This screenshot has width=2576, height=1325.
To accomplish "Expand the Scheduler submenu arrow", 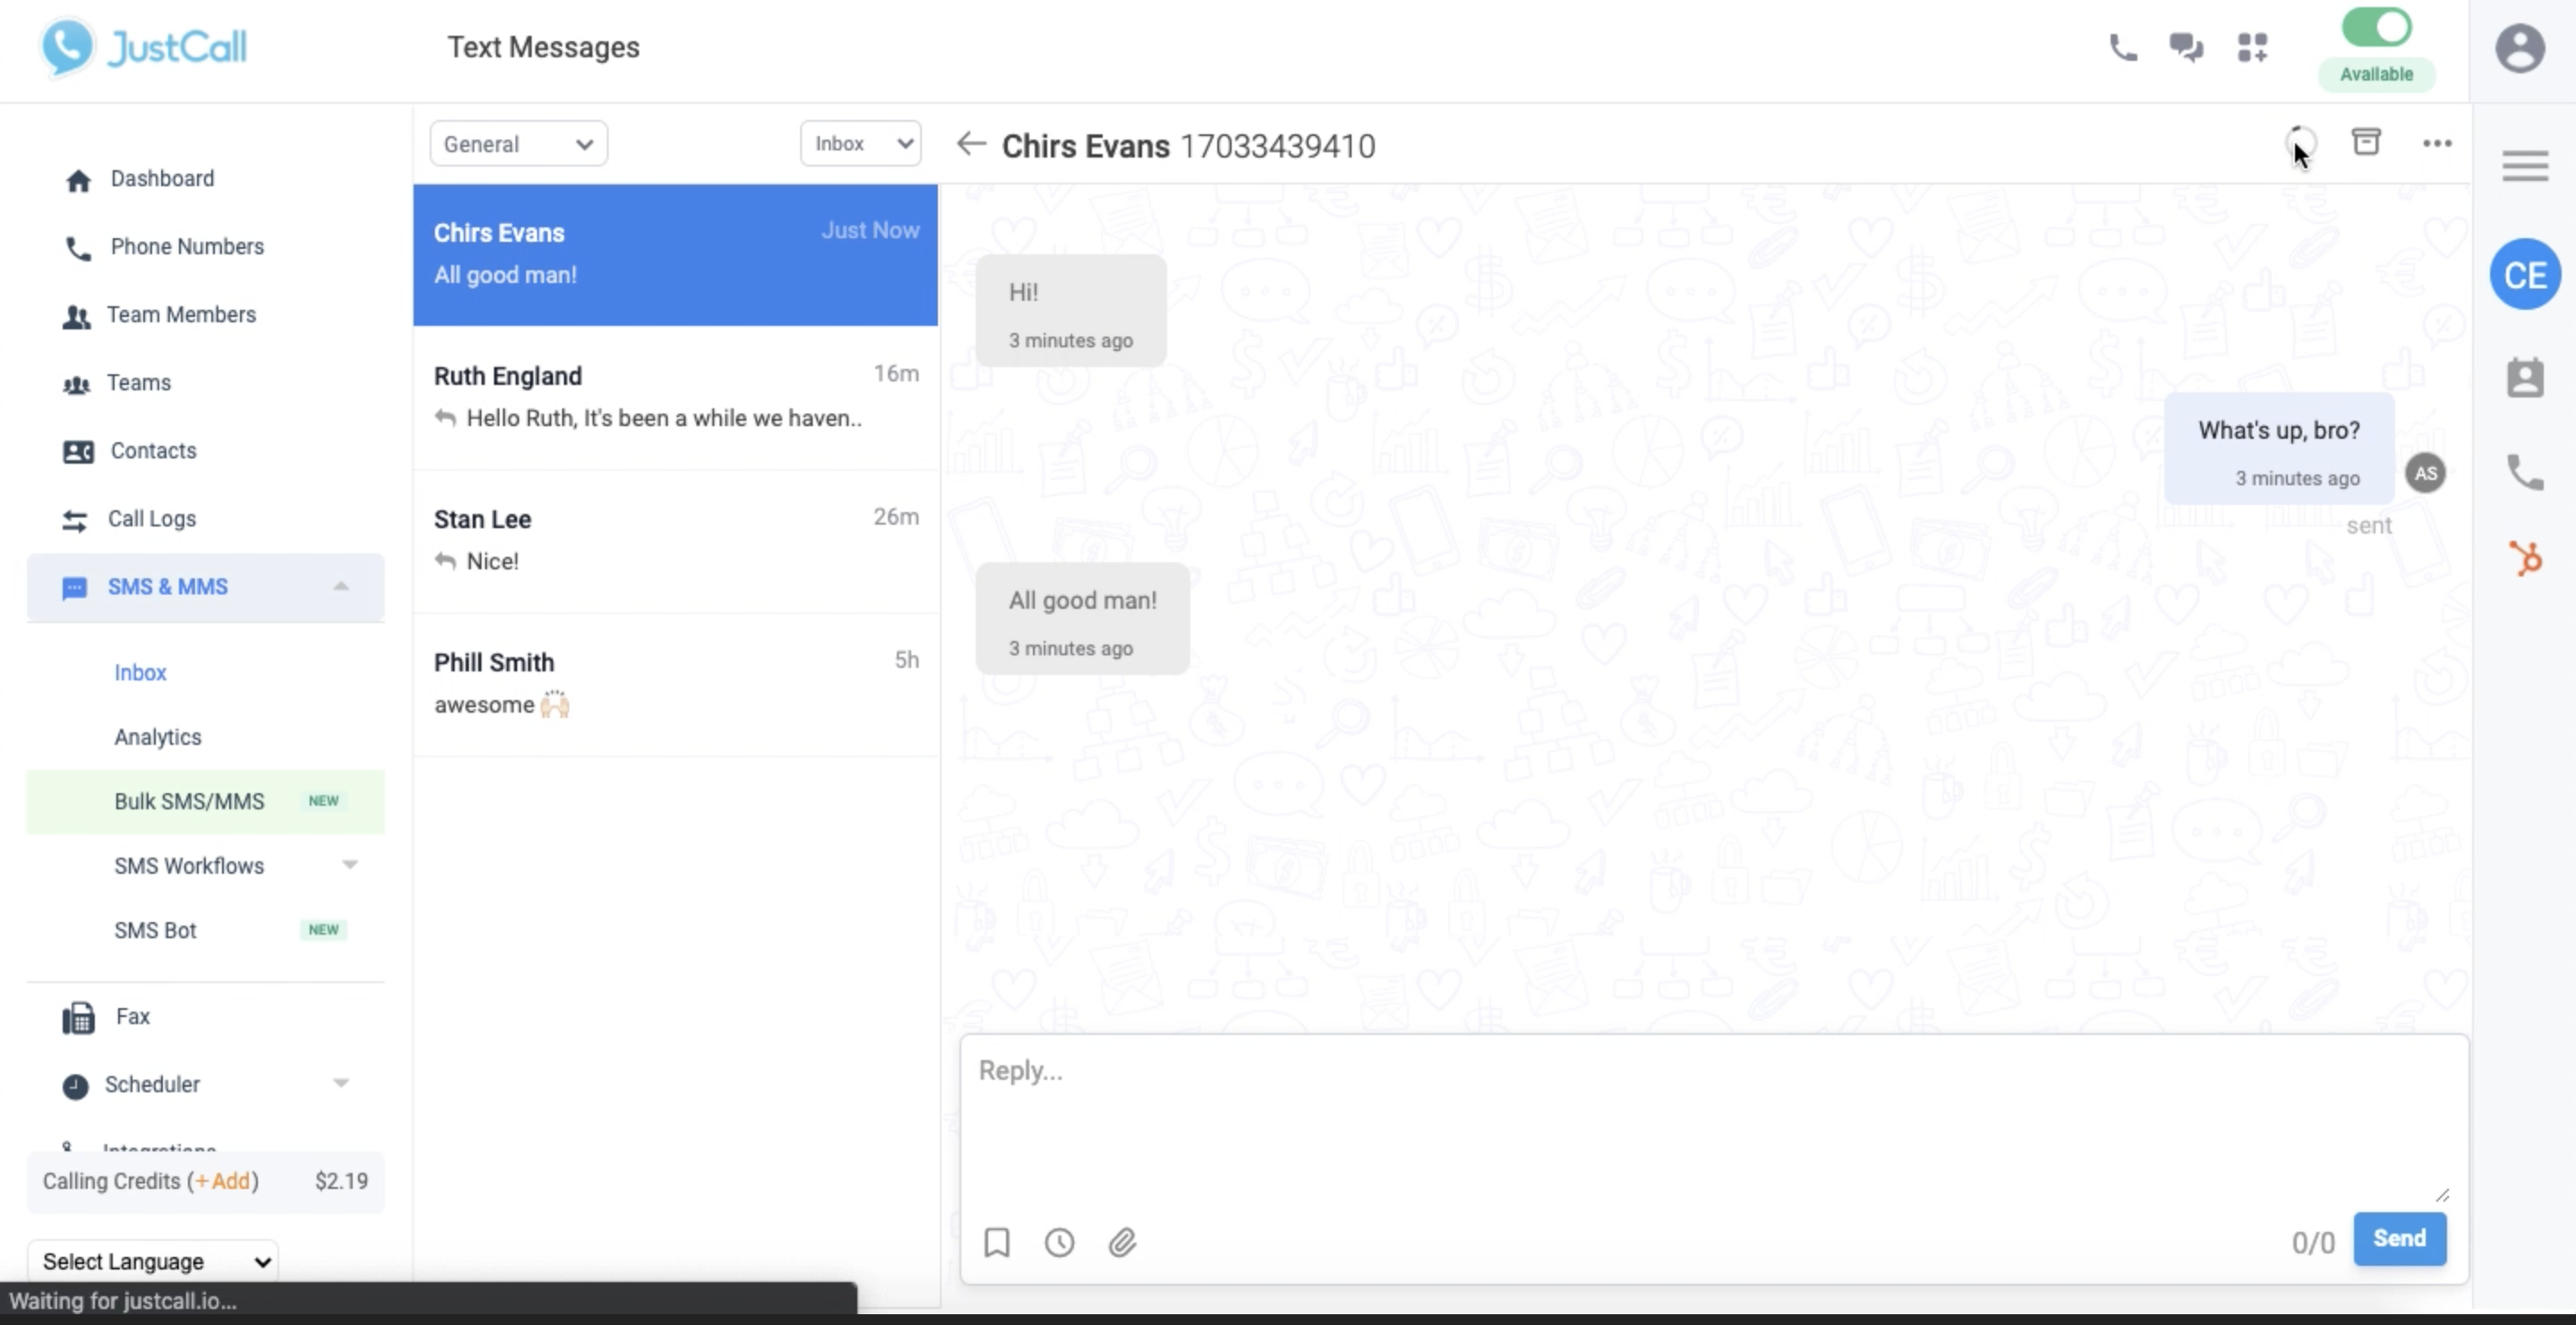I will click(341, 1082).
